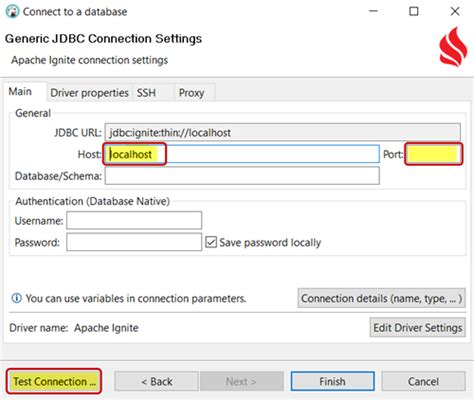
Task: Click the Apache Ignite flame logo
Action: 453,47
